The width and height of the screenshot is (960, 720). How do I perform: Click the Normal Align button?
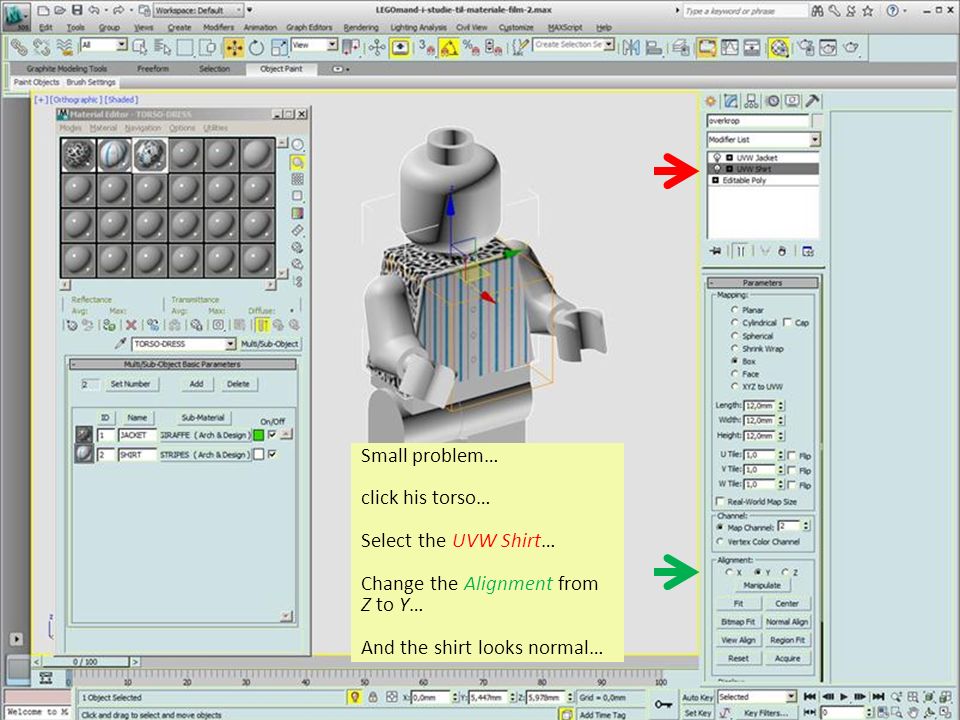(x=787, y=622)
